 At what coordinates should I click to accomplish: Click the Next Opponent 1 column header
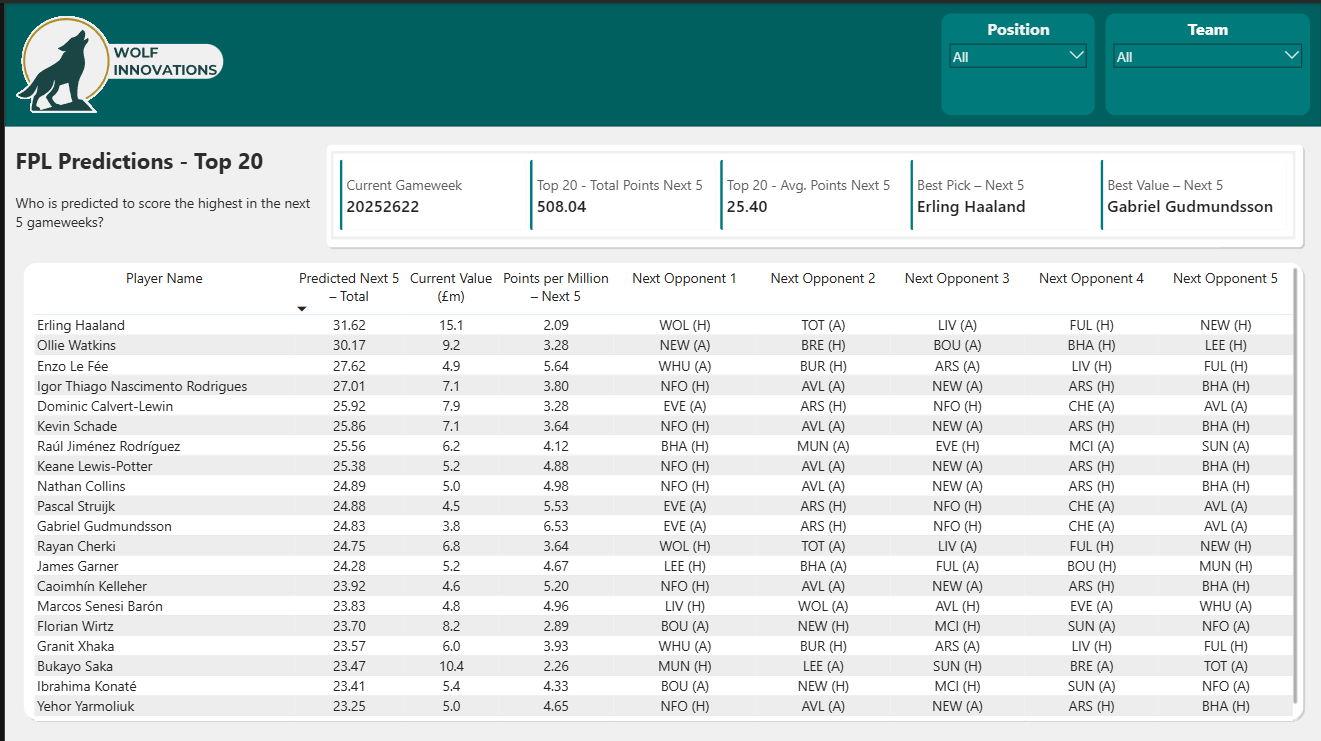point(684,279)
